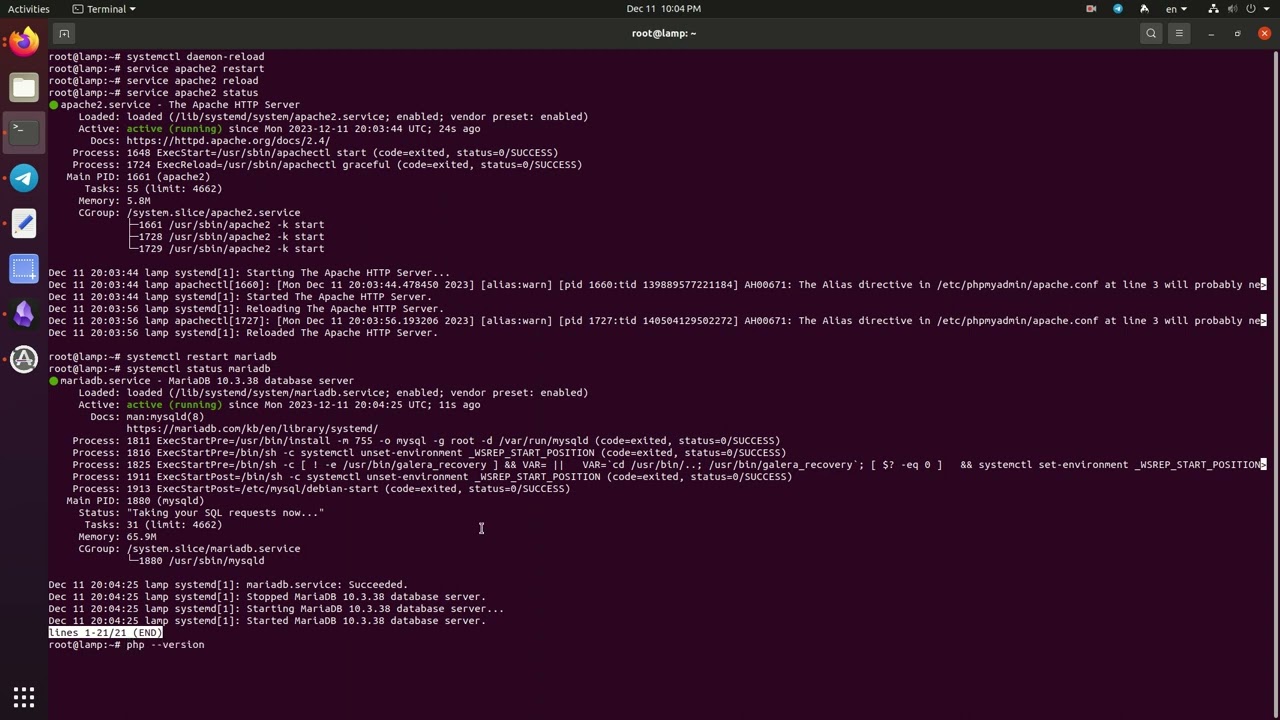Image resolution: width=1280 pixels, height=720 pixels.
Task: Open the terminal hamburger menu
Action: click(1179, 33)
